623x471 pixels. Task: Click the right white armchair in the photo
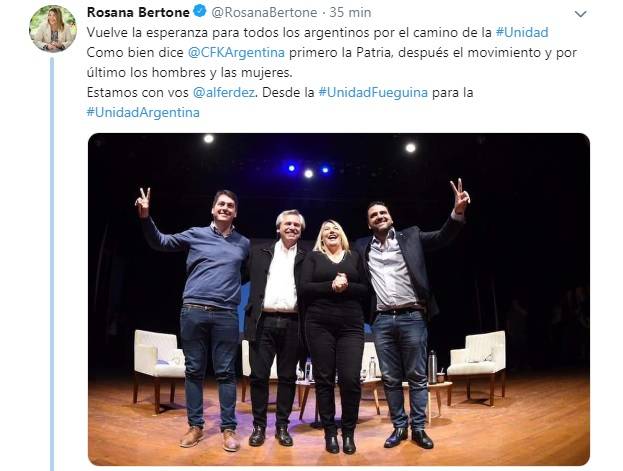click(x=477, y=366)
